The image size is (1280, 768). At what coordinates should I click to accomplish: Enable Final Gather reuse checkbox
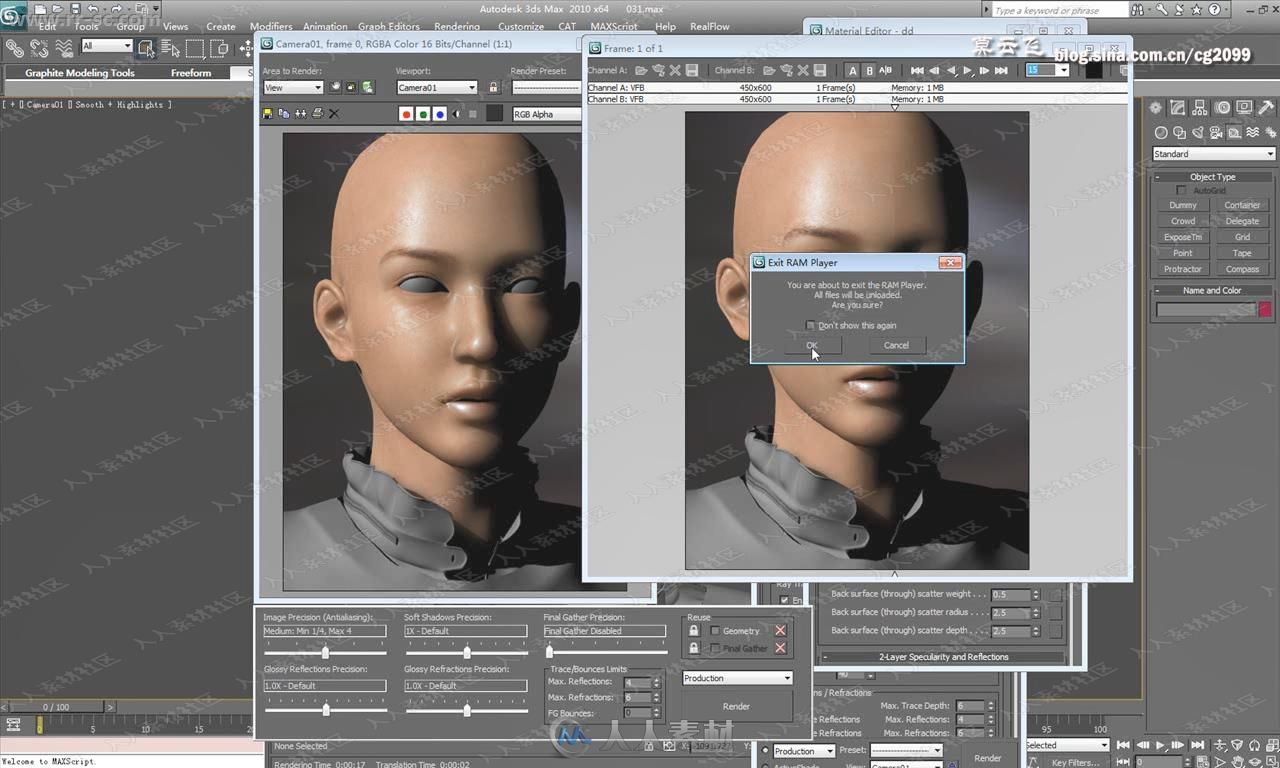coord(715,648)
